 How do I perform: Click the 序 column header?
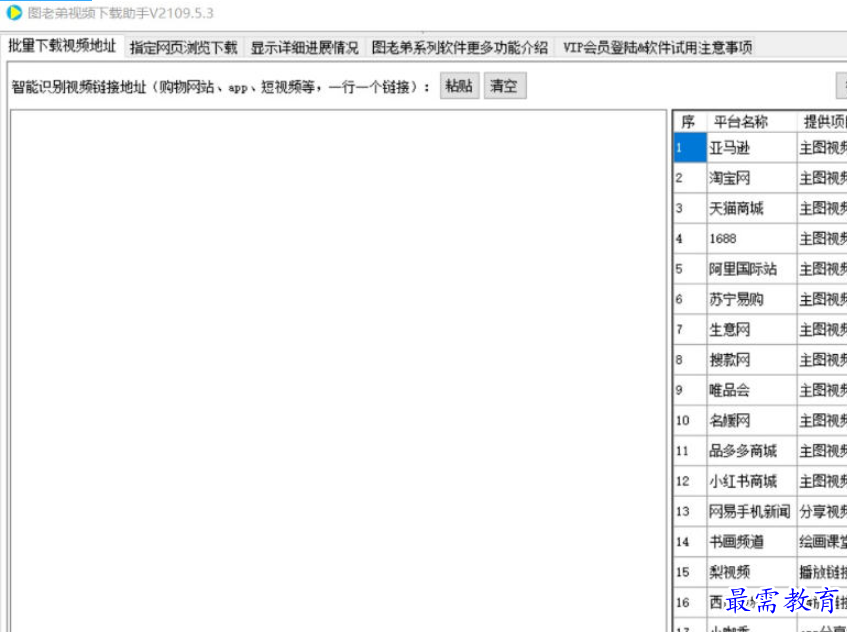click(687, 120)
